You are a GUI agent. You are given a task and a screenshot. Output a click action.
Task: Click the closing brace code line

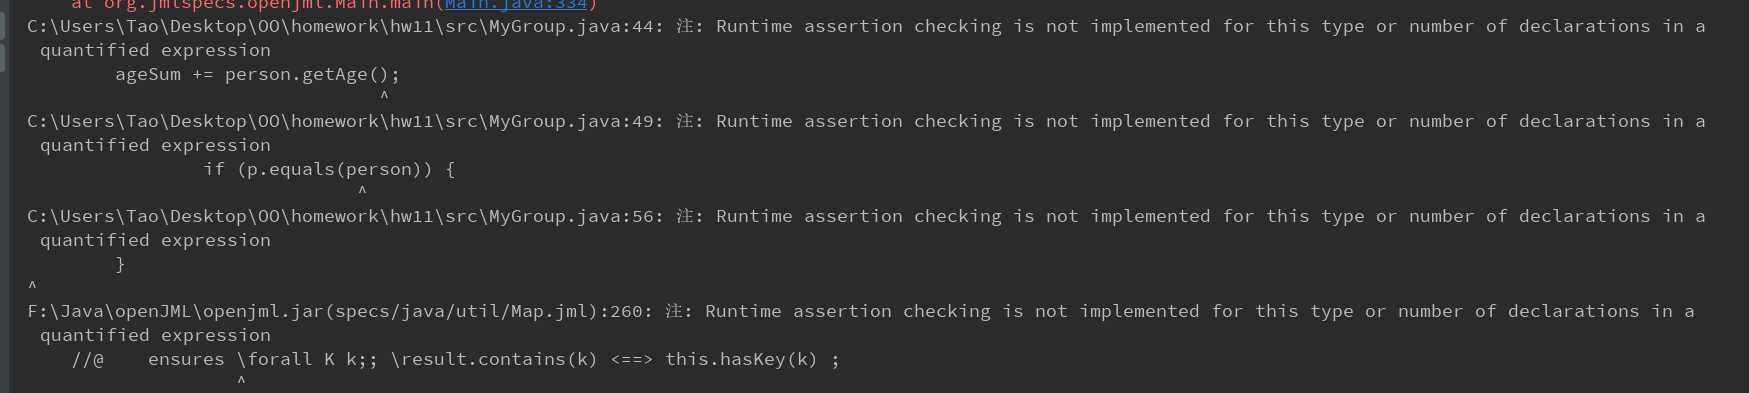(x=120, y=264)
